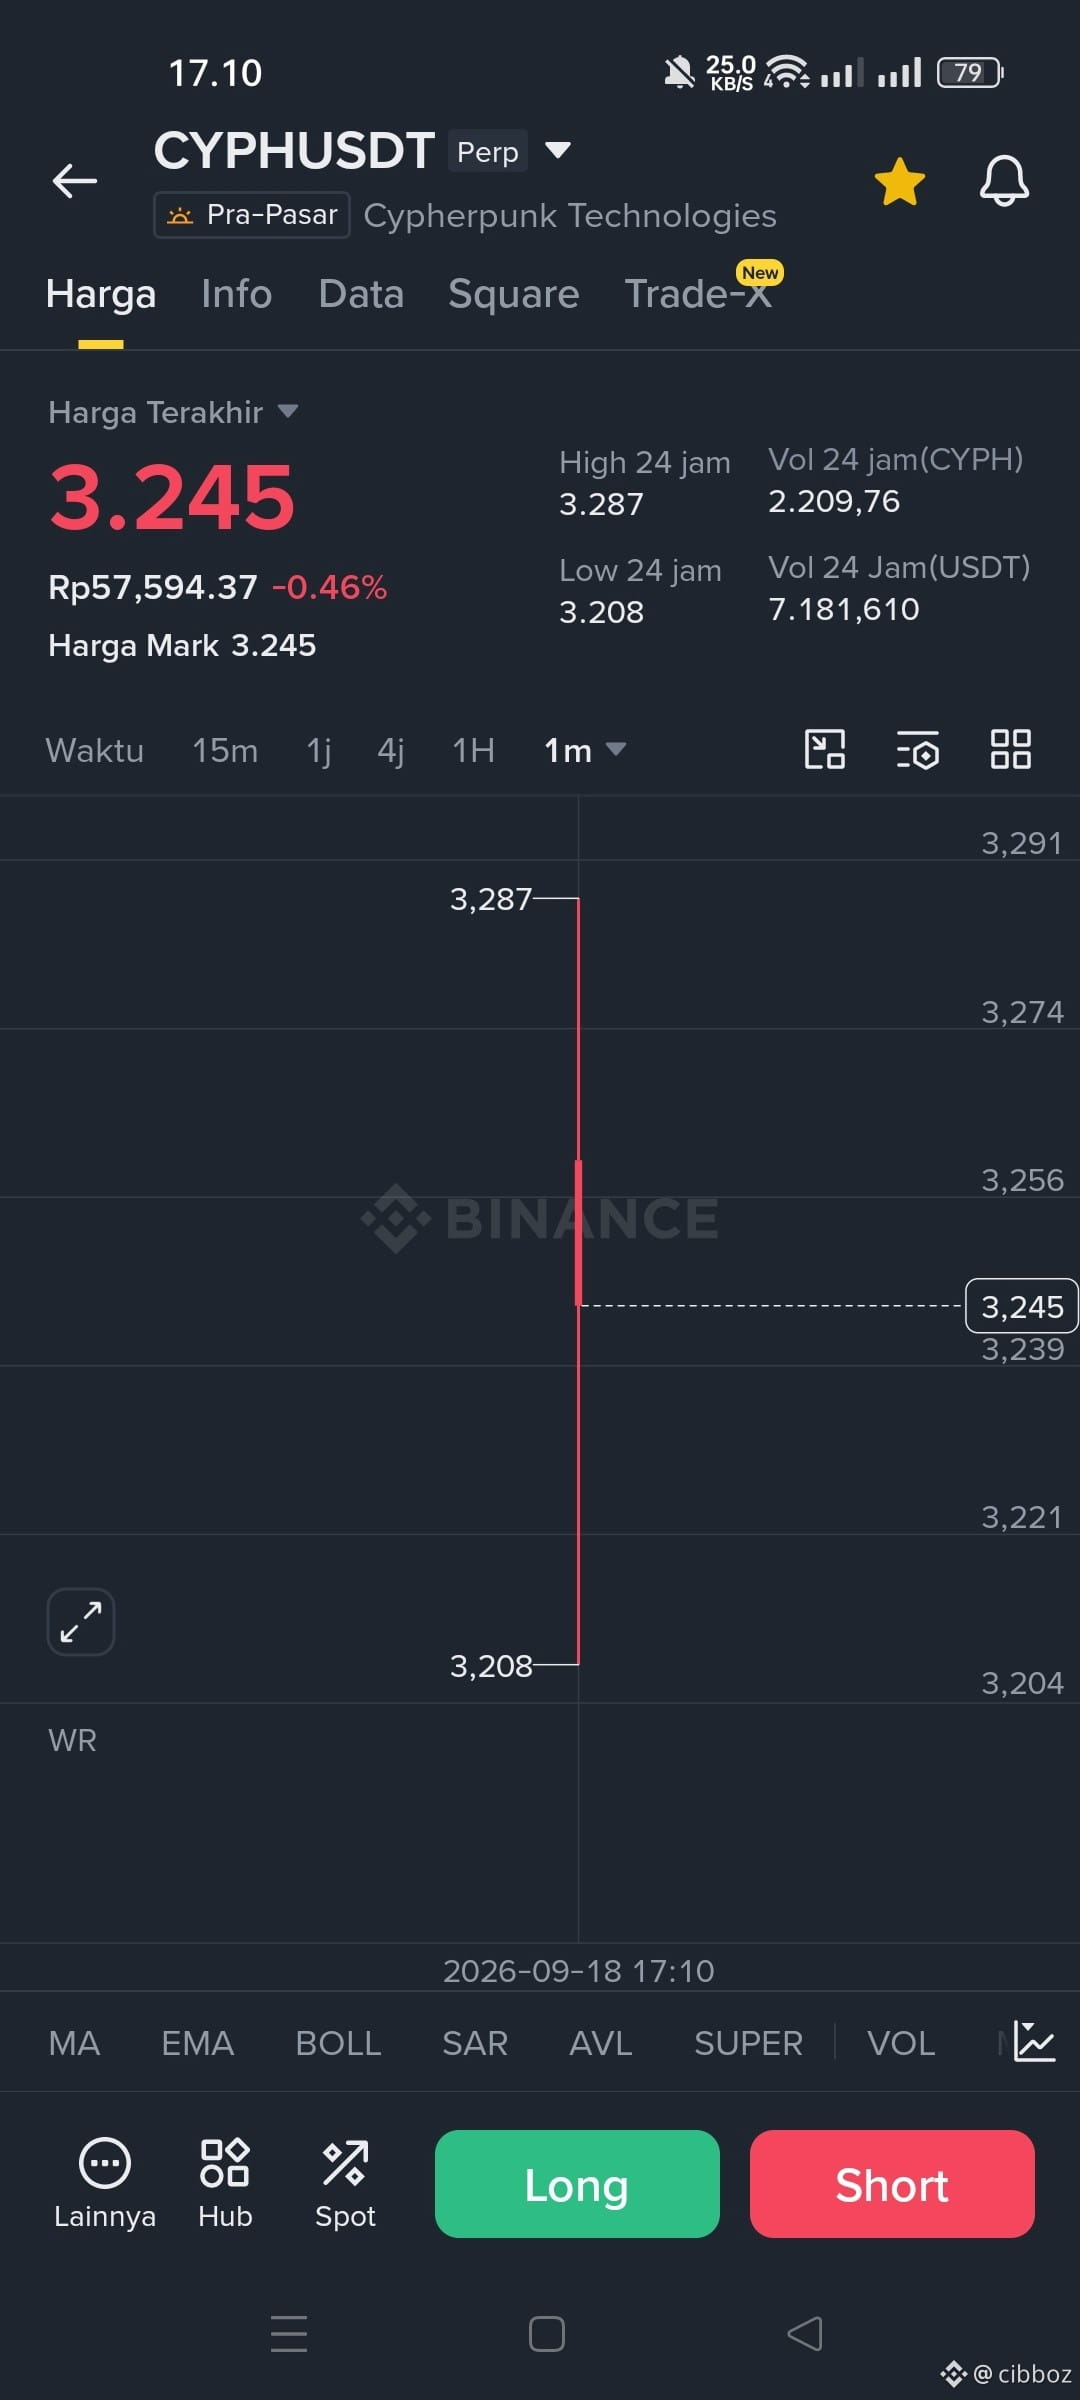Toggle the yellow favorite star
The image size is (1080, 2400).
click(899, 182)
